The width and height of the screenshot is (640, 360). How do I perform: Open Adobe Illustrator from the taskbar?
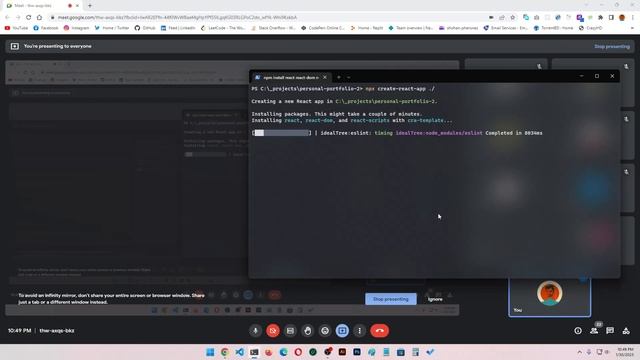[342, 352]
